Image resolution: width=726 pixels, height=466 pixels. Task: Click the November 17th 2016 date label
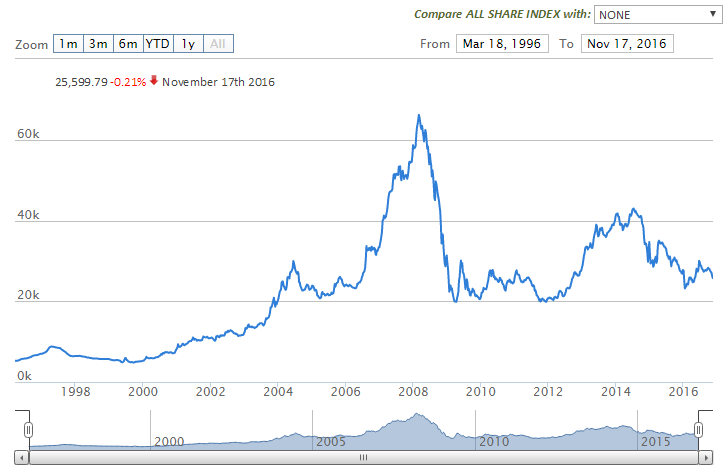coord(218,82)
